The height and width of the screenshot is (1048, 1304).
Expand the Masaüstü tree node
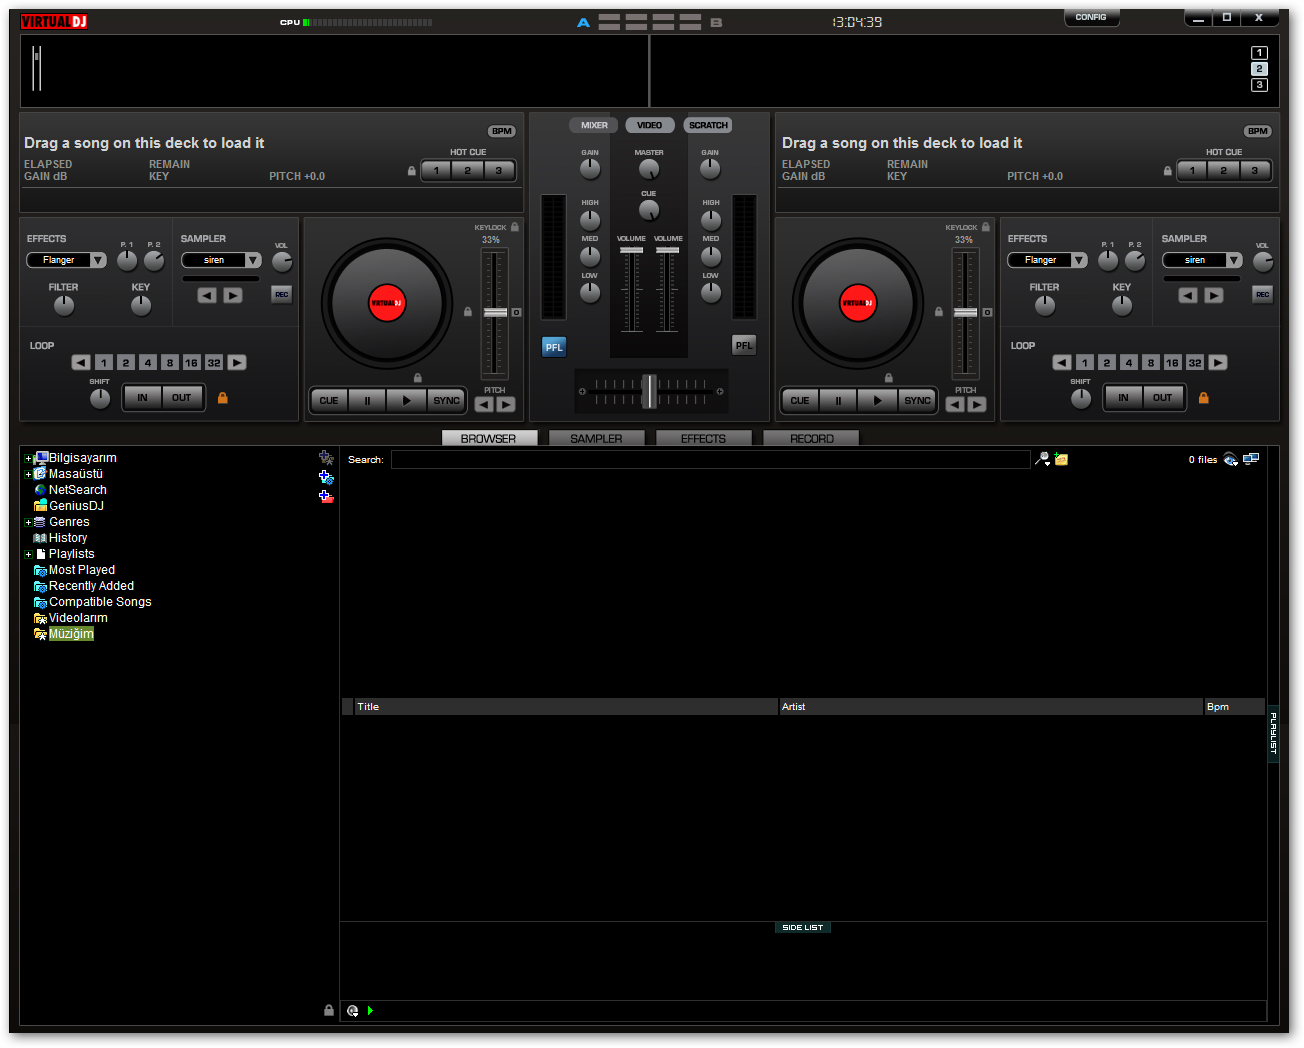point(28,475)
